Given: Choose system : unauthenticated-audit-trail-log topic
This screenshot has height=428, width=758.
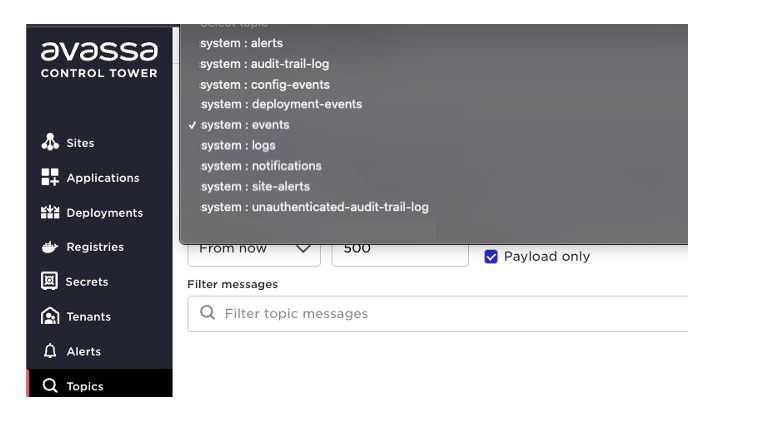Looking at the screenshot, I should point(315,207).
